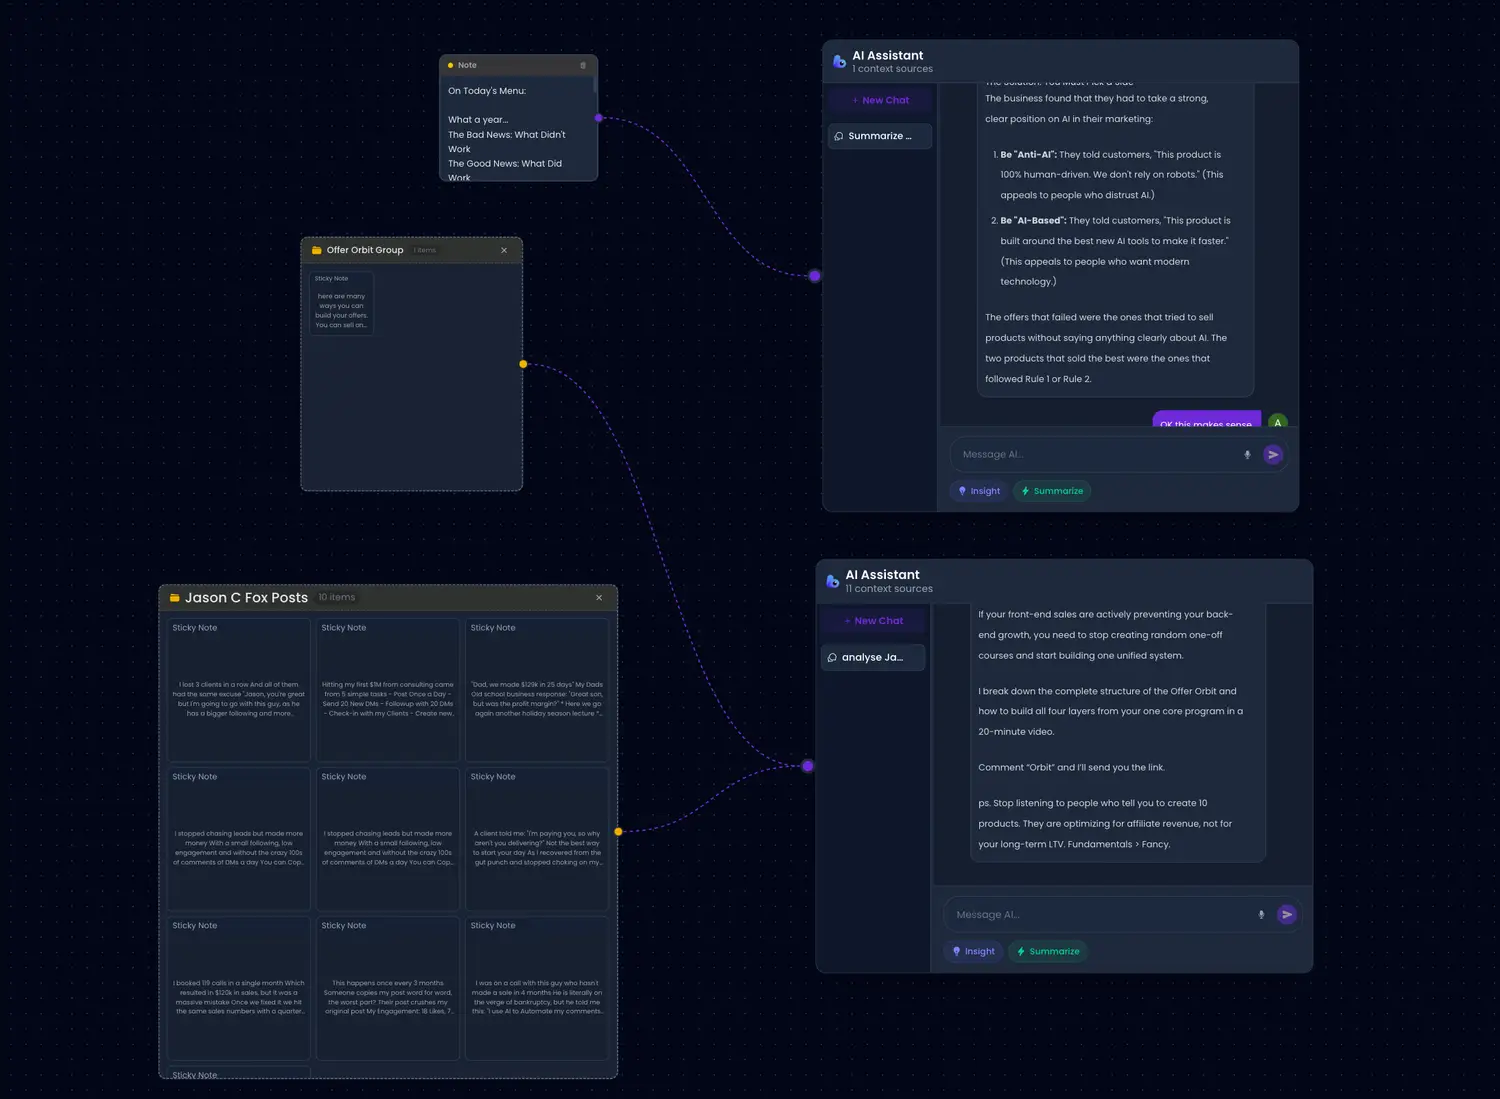1500x1099 pixels.
Task: Close the Offer Orbit Group panel
Action: click(504, 251)
